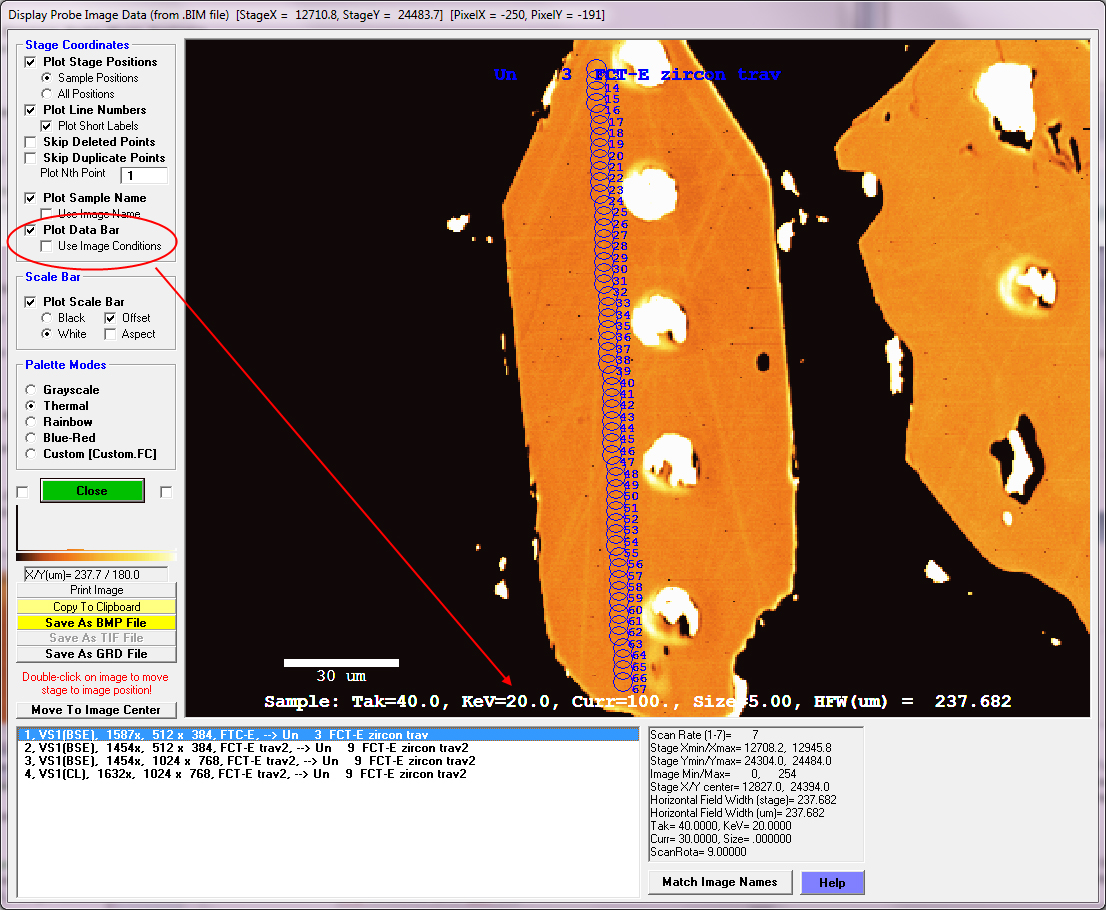Viewport: 1106px width, 910px height.
Task: Click the thermal color gradient bar
Action: (x=96, y=556)
